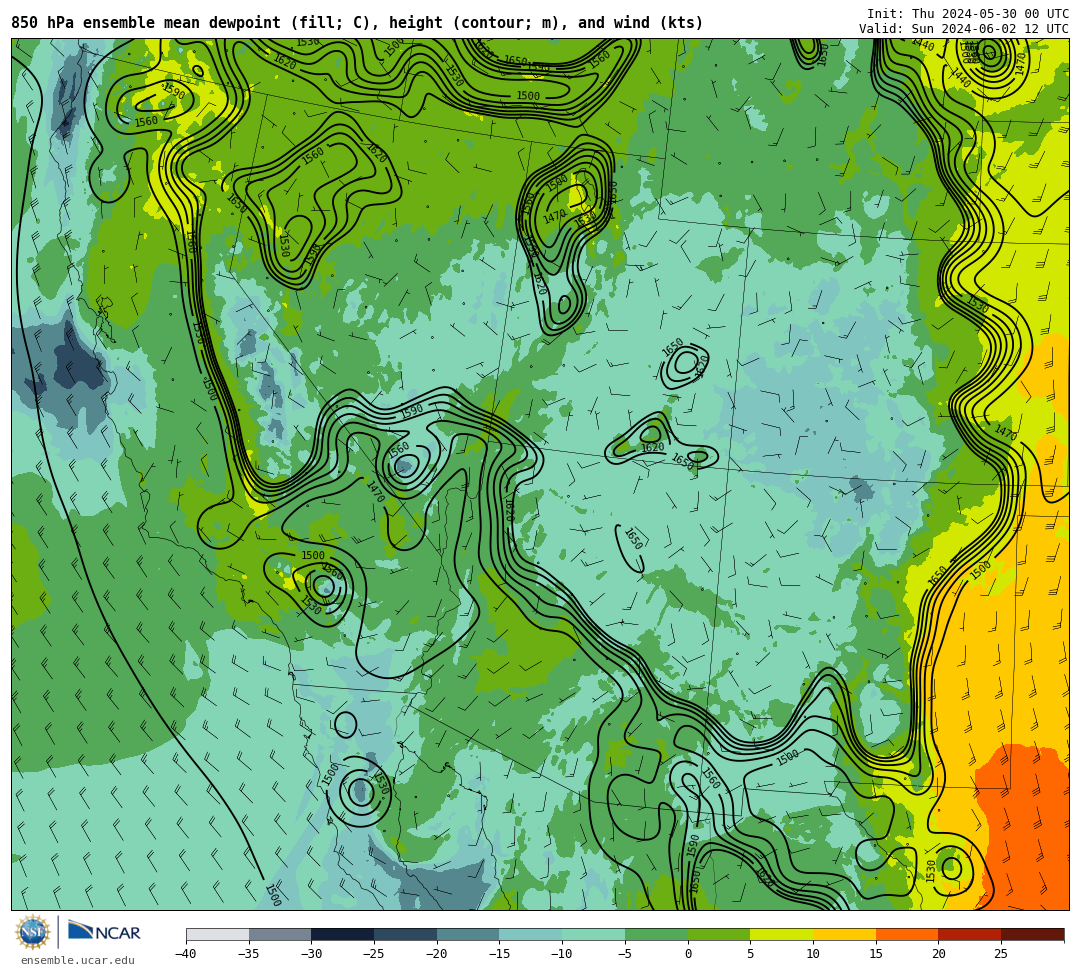The width and height of the screenshot is (1080, 973).
Task: Click the -10 colorbar tick label
Action: click(x=561, y=954)
